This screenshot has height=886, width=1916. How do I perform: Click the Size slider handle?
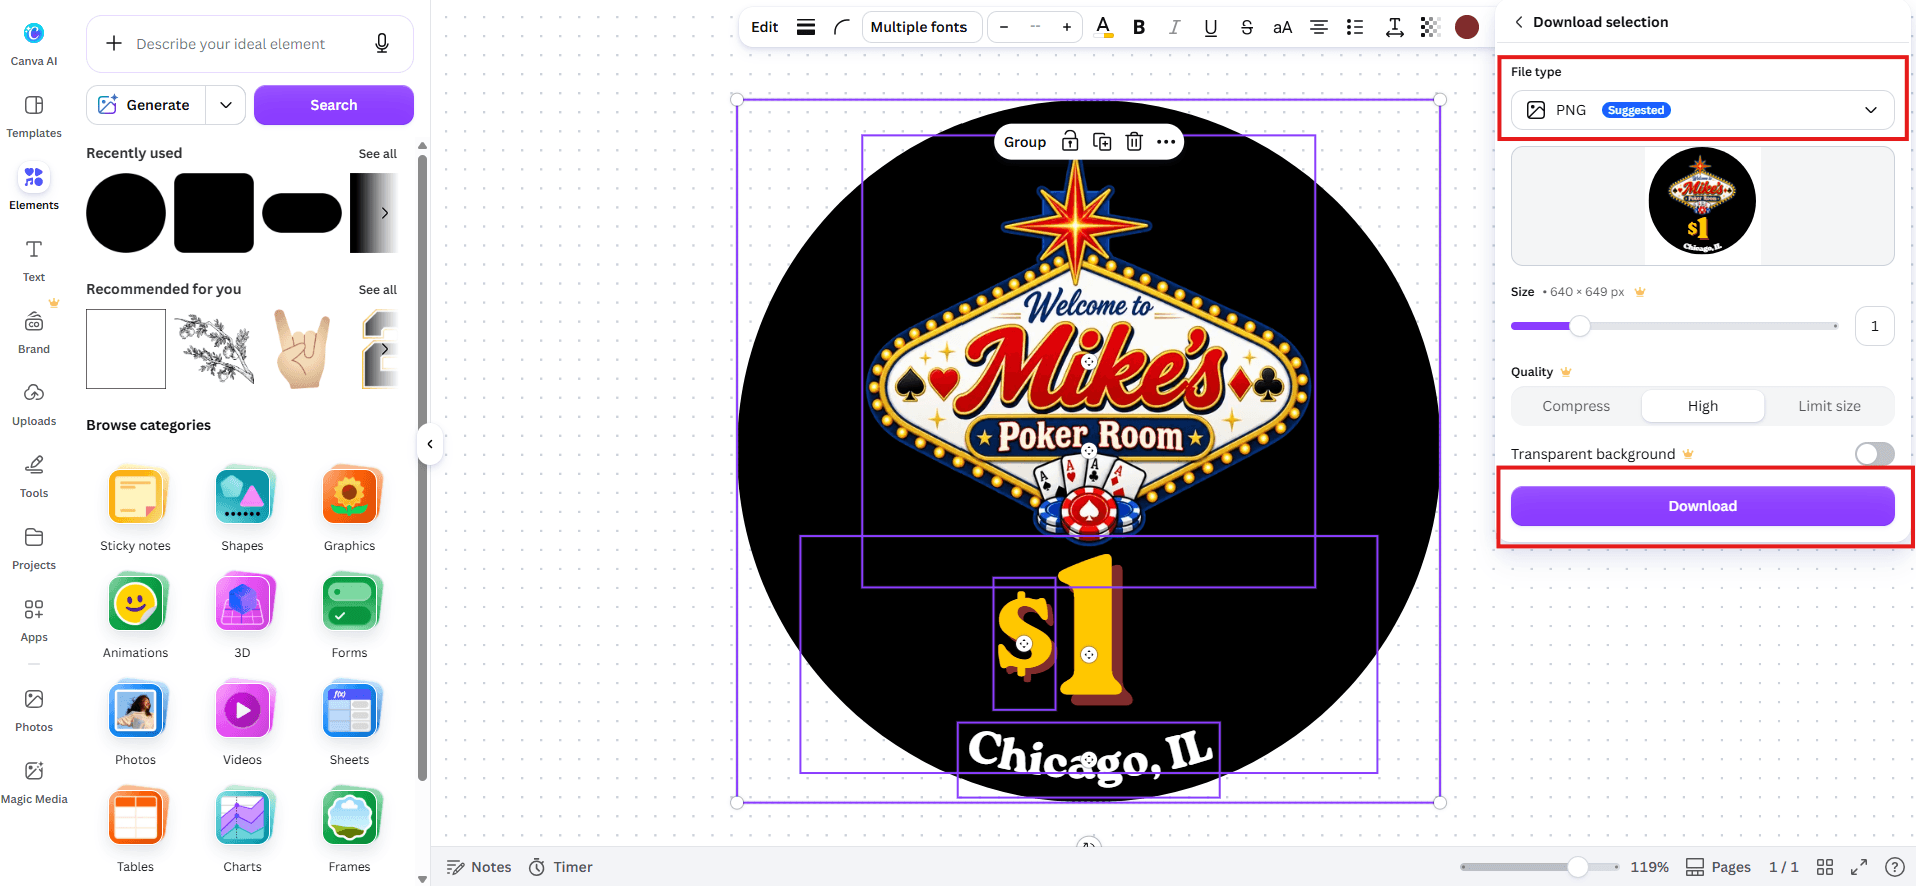click(1580, 326)
